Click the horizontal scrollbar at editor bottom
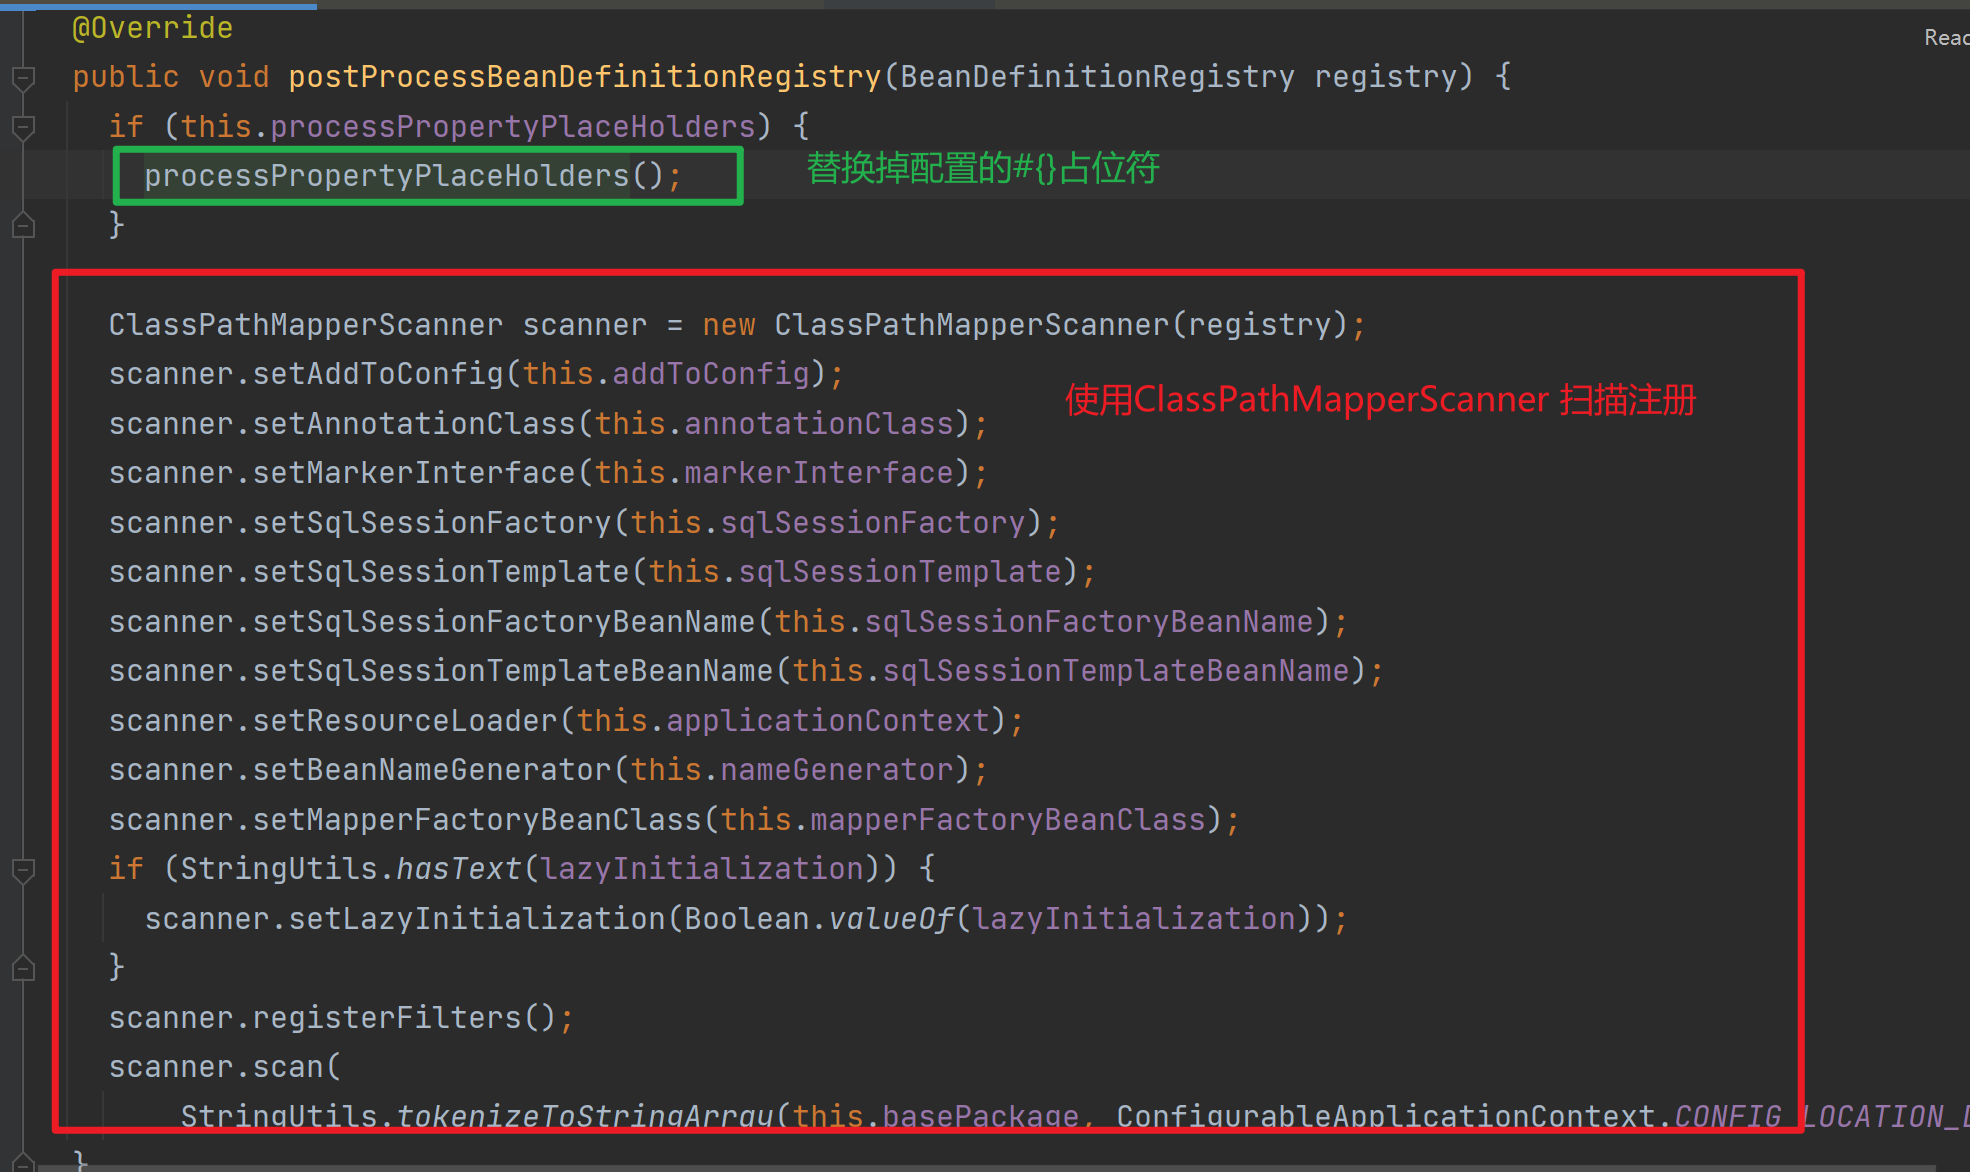 click(x=985, y=1168)
